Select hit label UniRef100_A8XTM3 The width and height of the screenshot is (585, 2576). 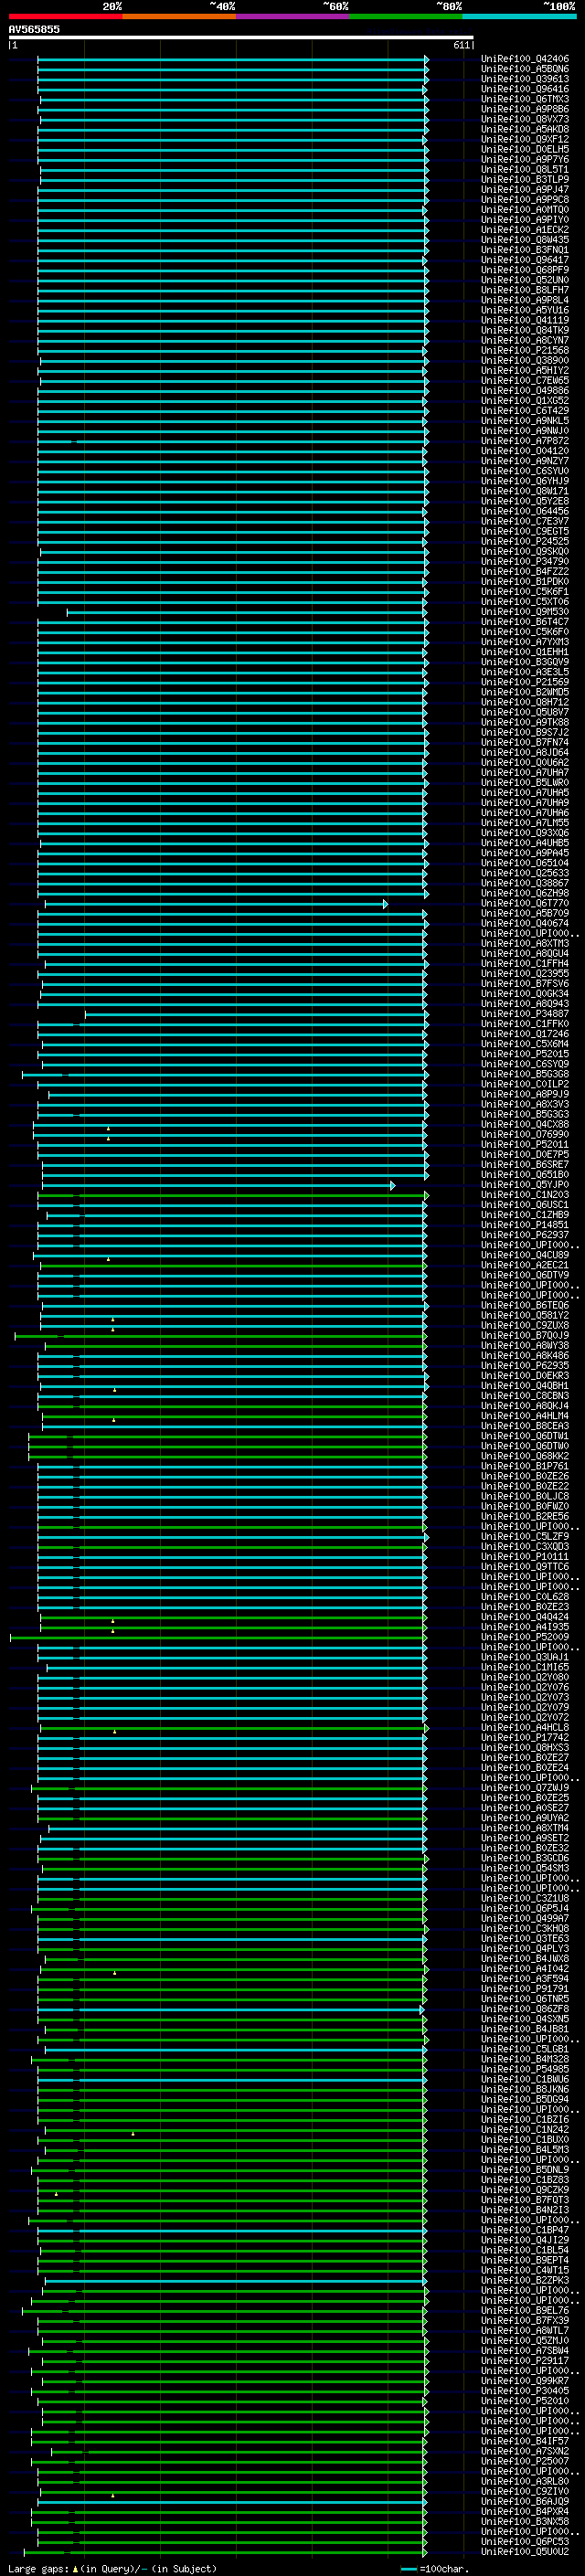pyautogui.click(x=525, y=943)
